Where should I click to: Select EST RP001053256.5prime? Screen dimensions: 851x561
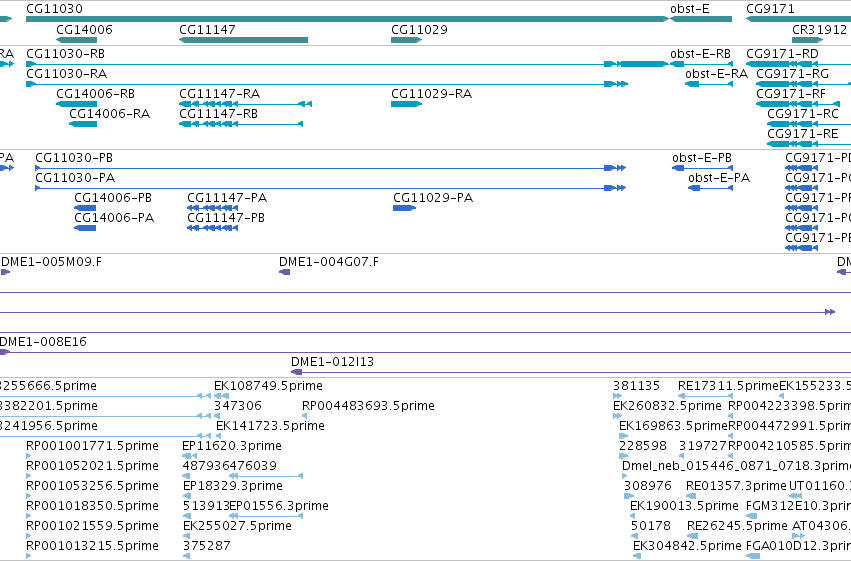pos(29,496)
